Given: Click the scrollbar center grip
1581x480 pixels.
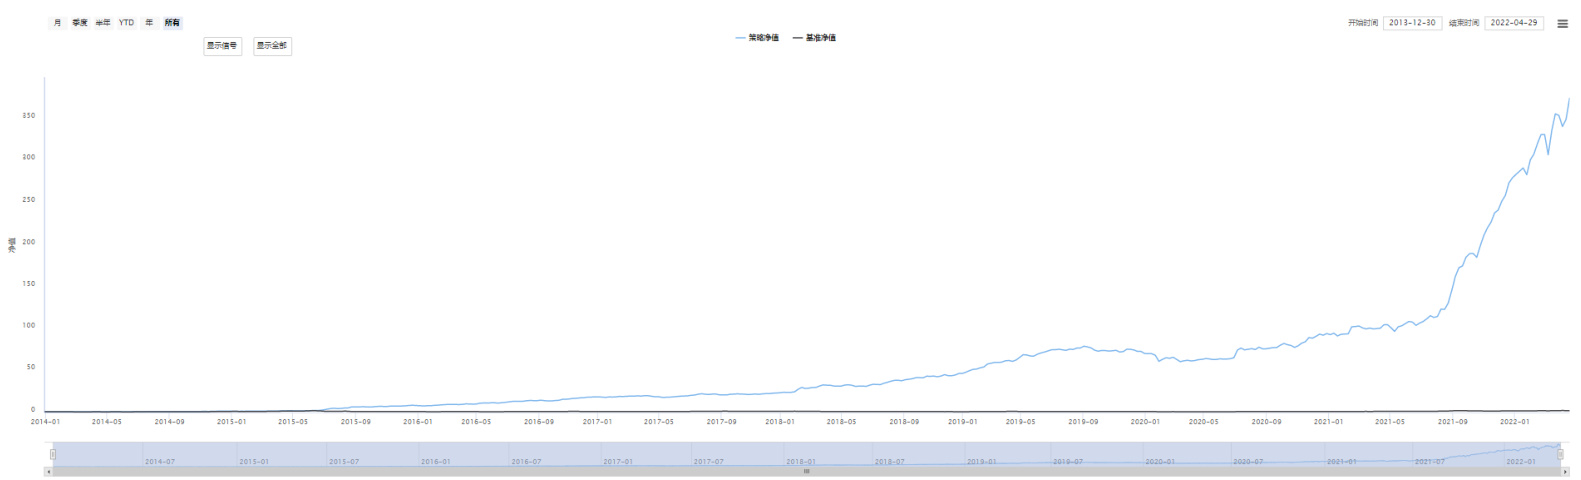Looking at the screenshot, I should 806,472.
